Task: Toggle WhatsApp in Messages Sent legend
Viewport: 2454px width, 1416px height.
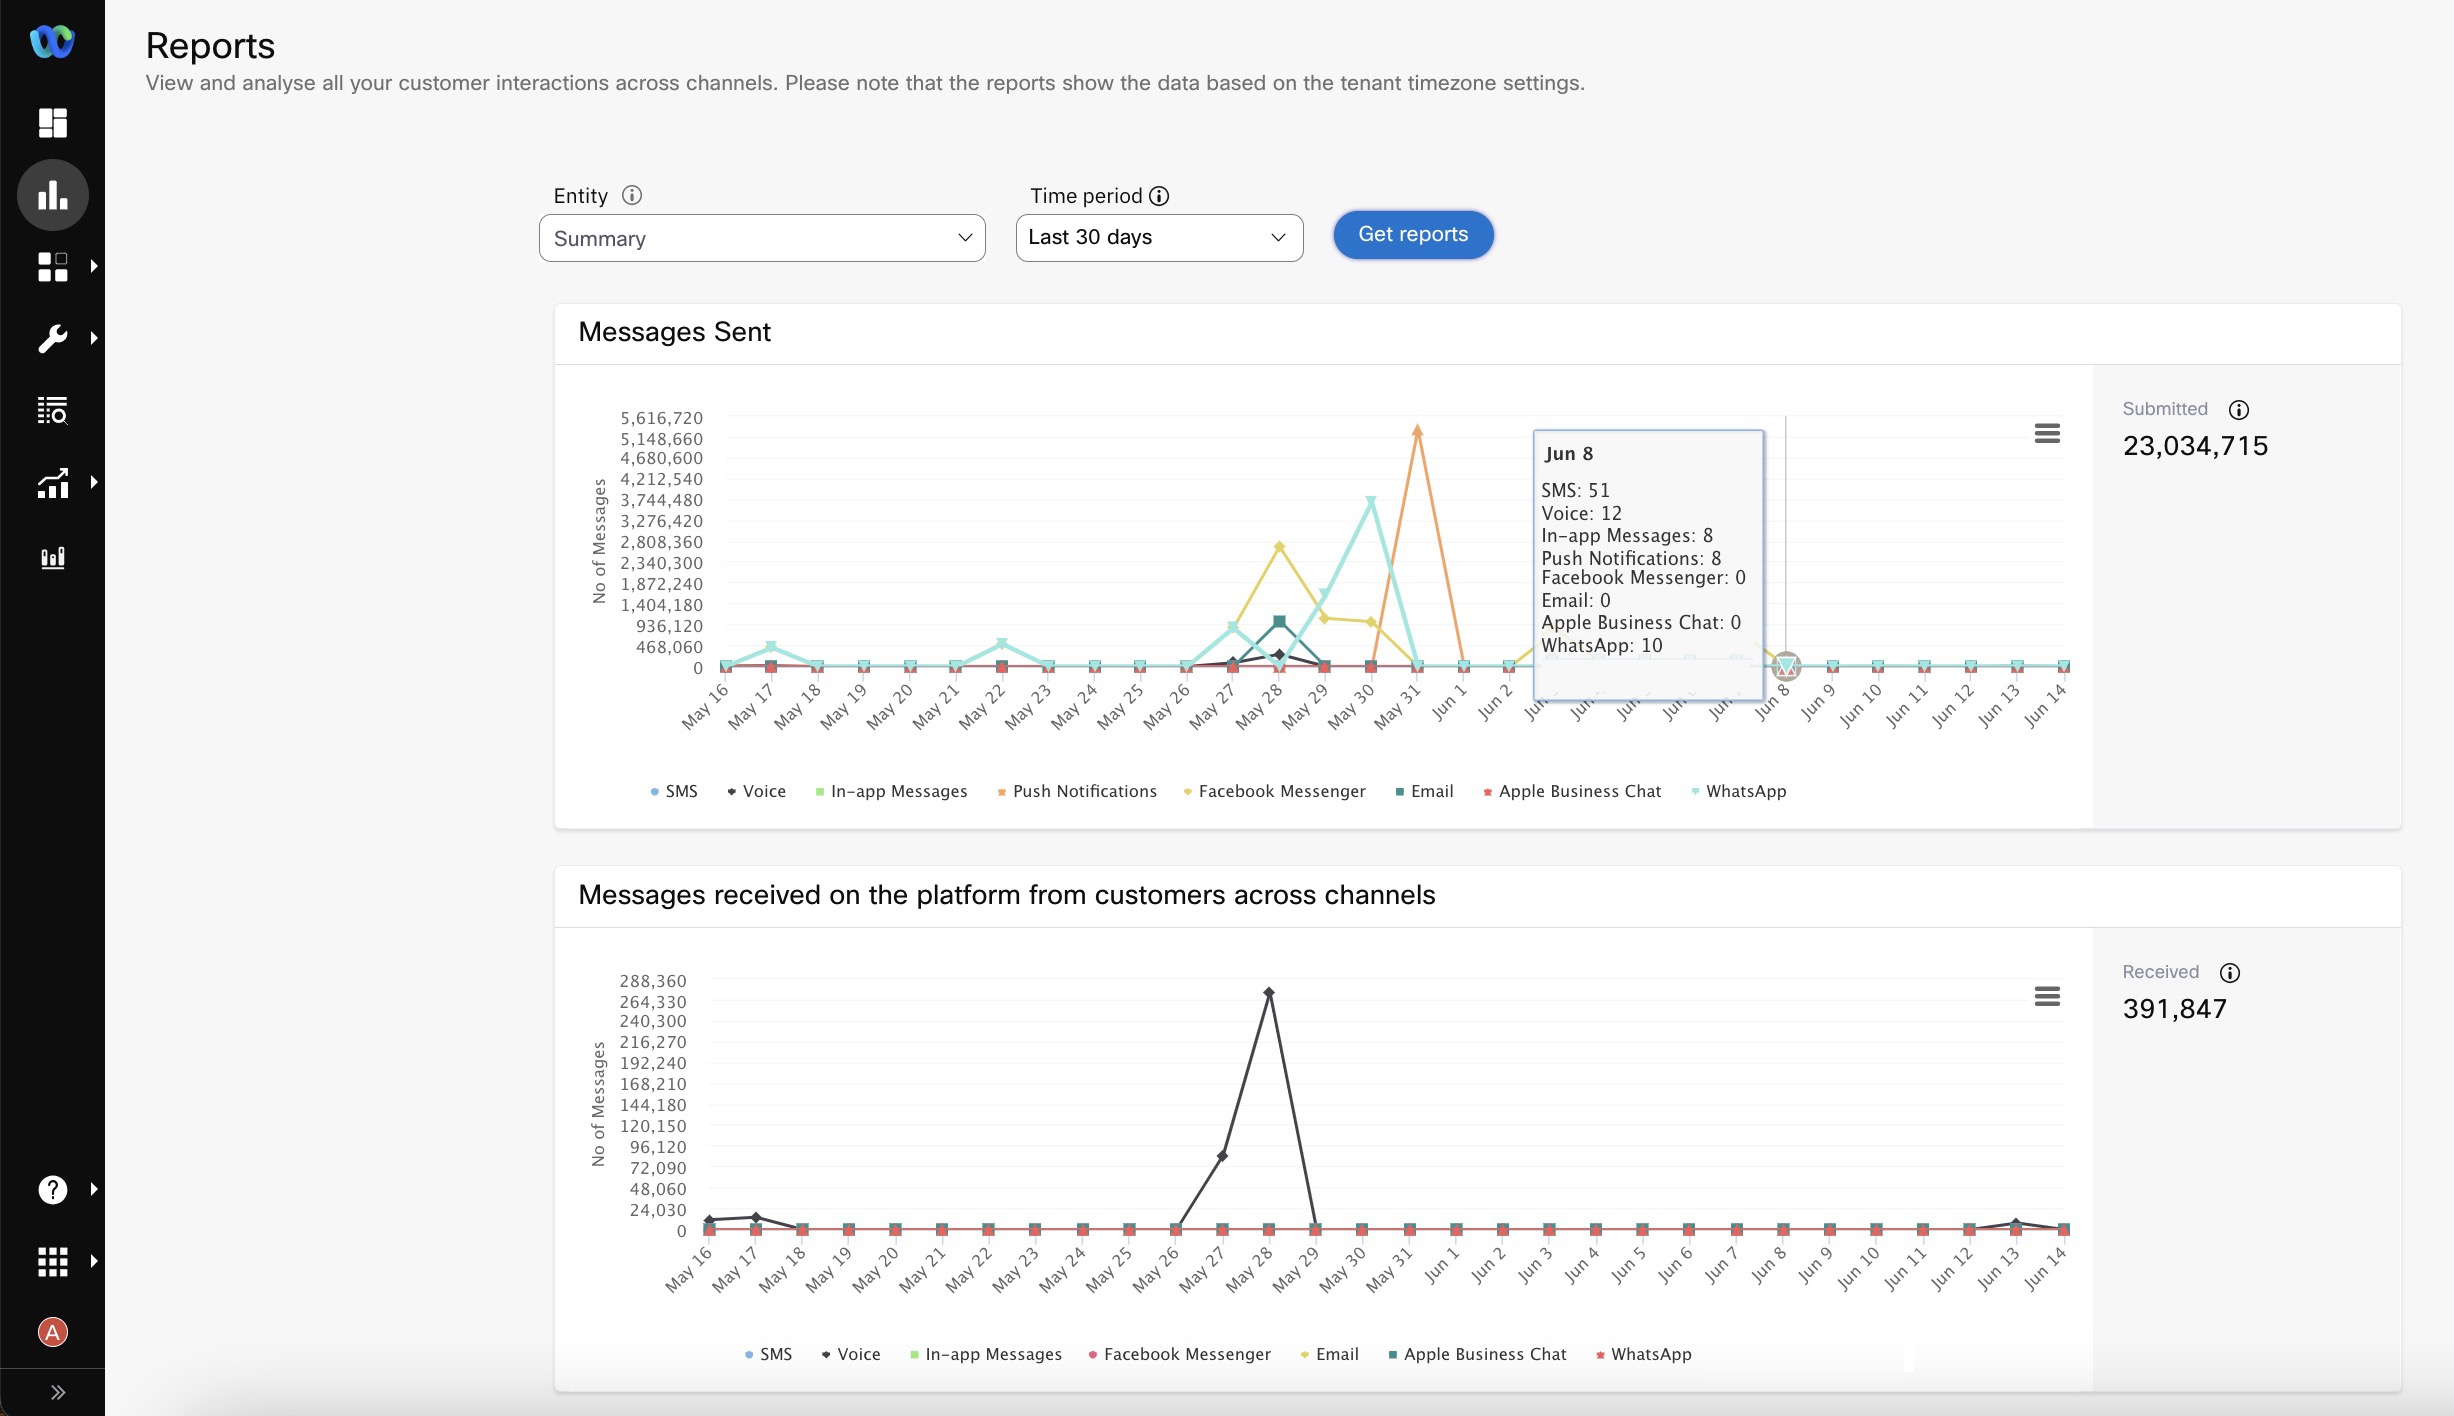Action: click(x=1738, y=791)
